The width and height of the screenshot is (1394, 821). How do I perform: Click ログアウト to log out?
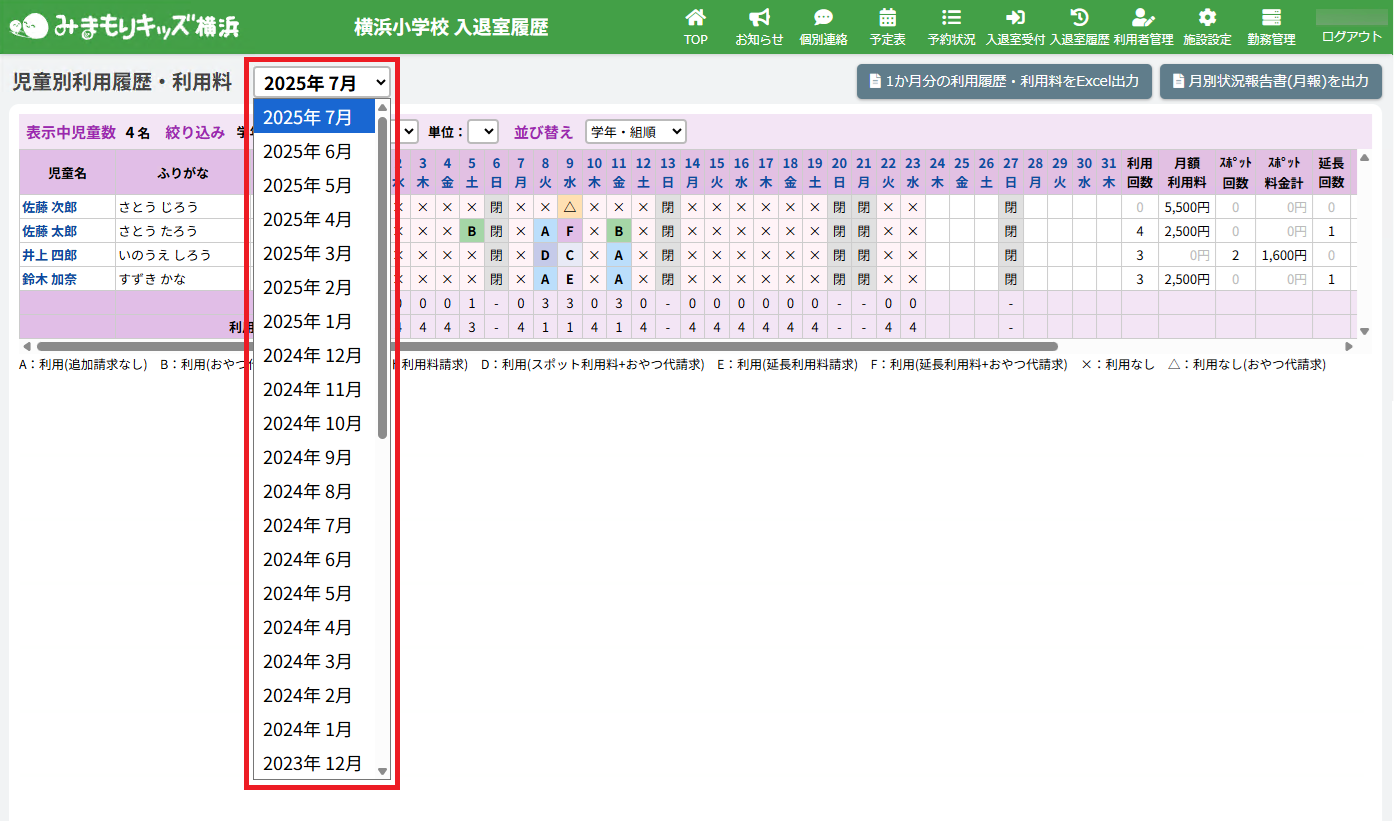click(1351, 37)
